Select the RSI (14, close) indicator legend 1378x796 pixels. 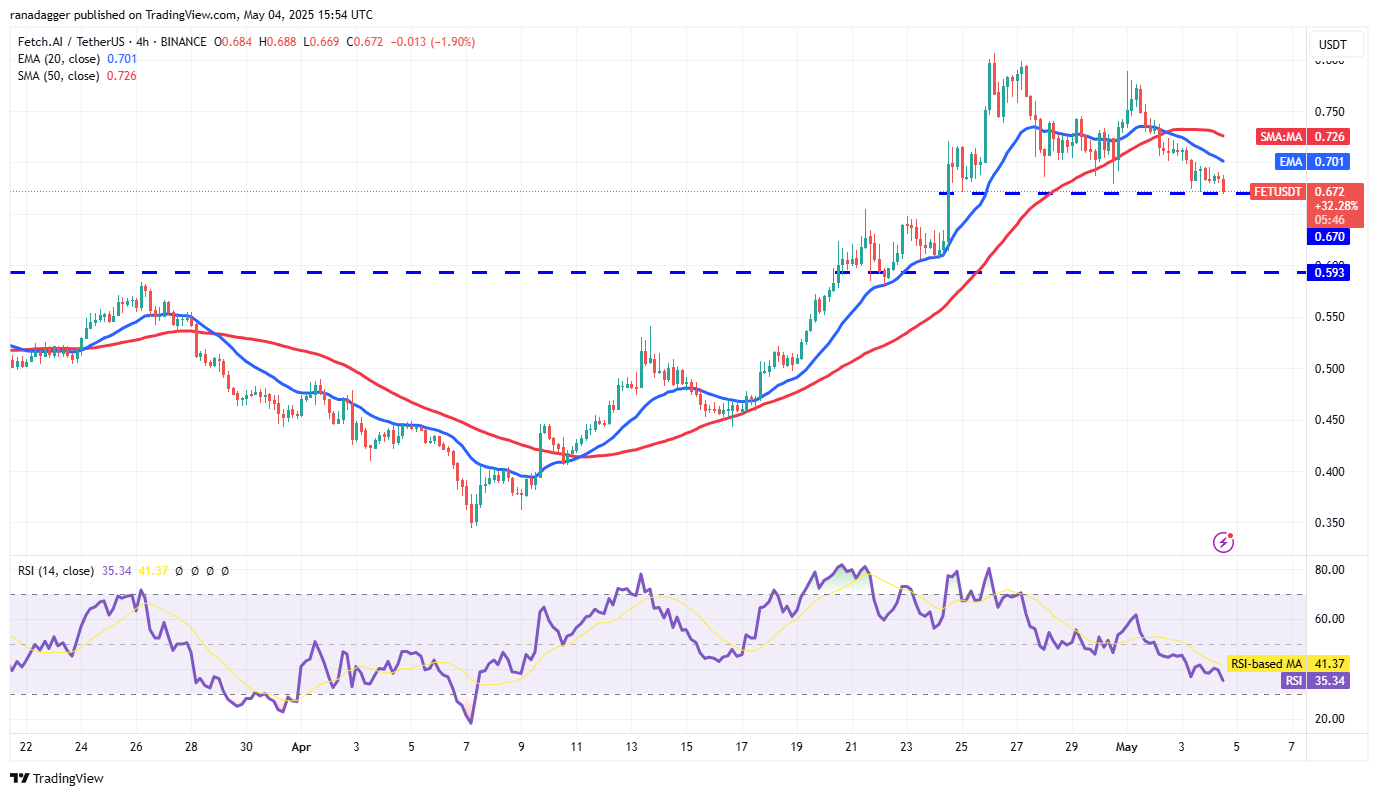click(x=55, y=570)
